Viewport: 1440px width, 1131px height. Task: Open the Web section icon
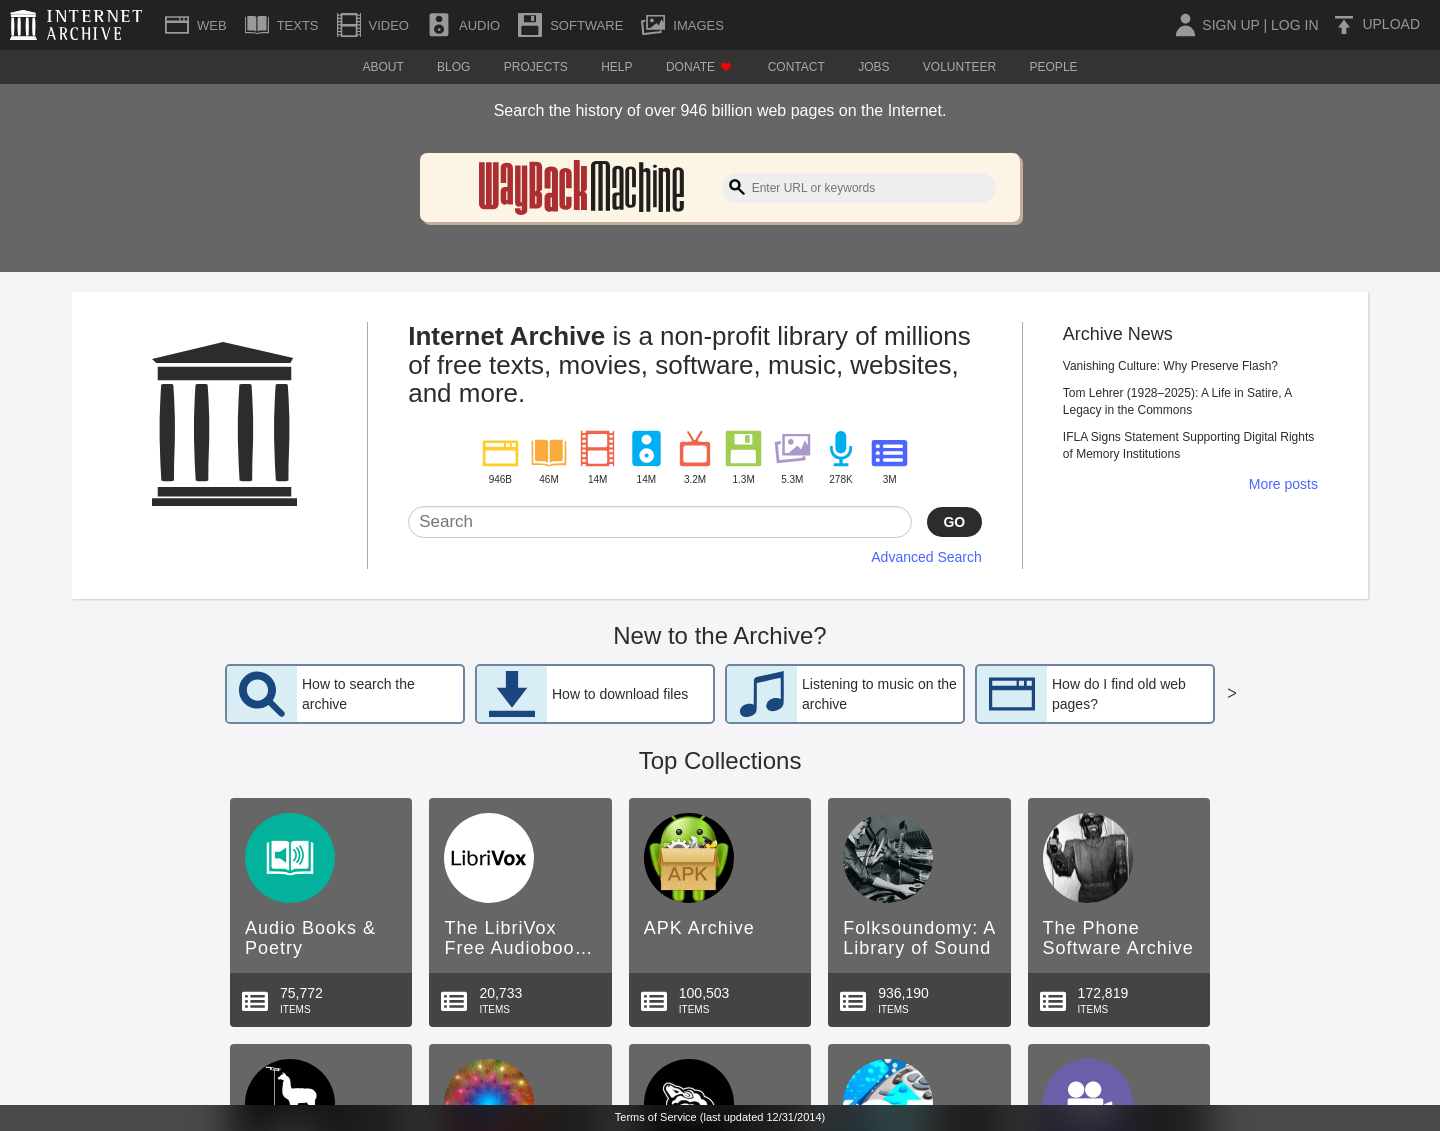pos(177,25)
